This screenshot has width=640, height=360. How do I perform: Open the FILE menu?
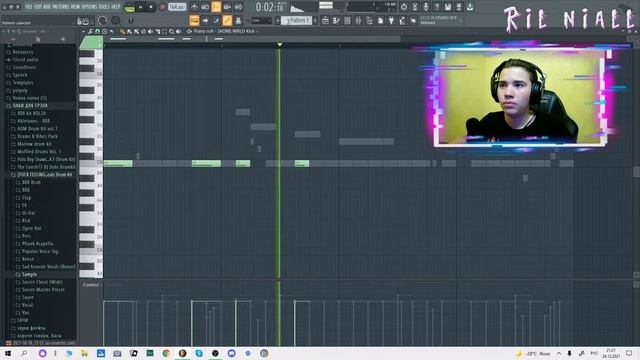pos(29,7)
